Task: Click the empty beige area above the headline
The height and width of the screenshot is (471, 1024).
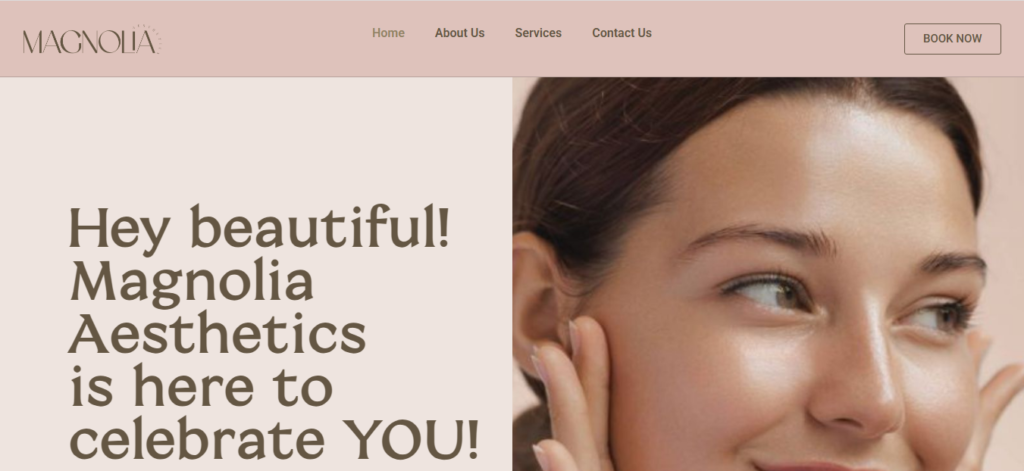Action: pos(256,137)
